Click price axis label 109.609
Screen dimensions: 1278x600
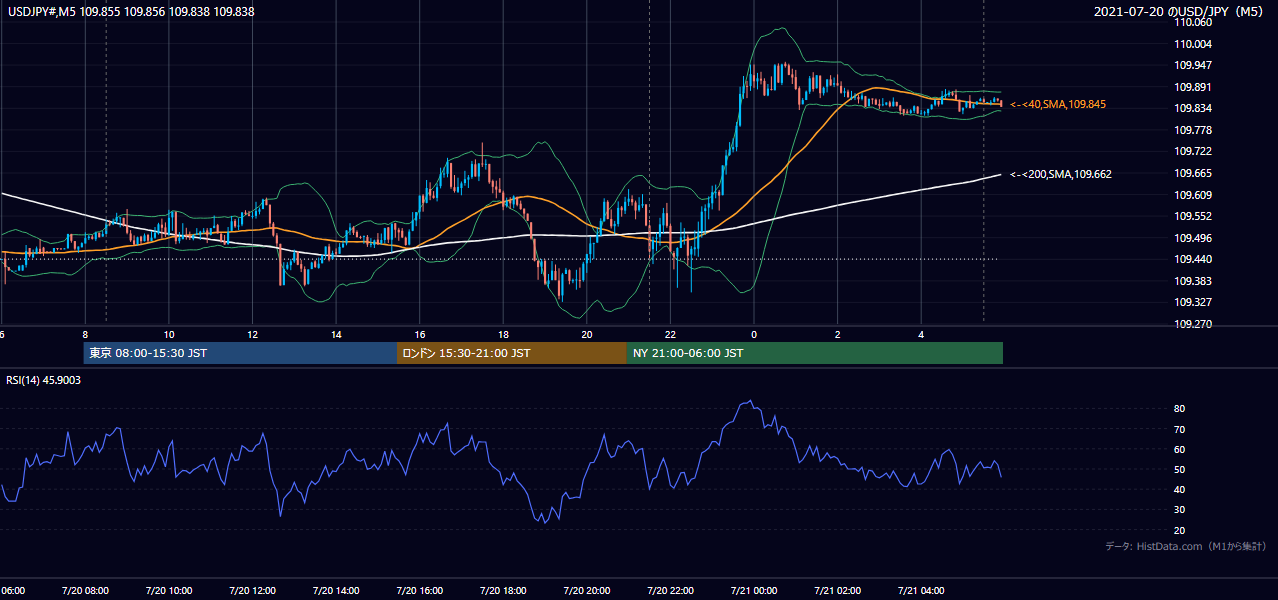1194,195
